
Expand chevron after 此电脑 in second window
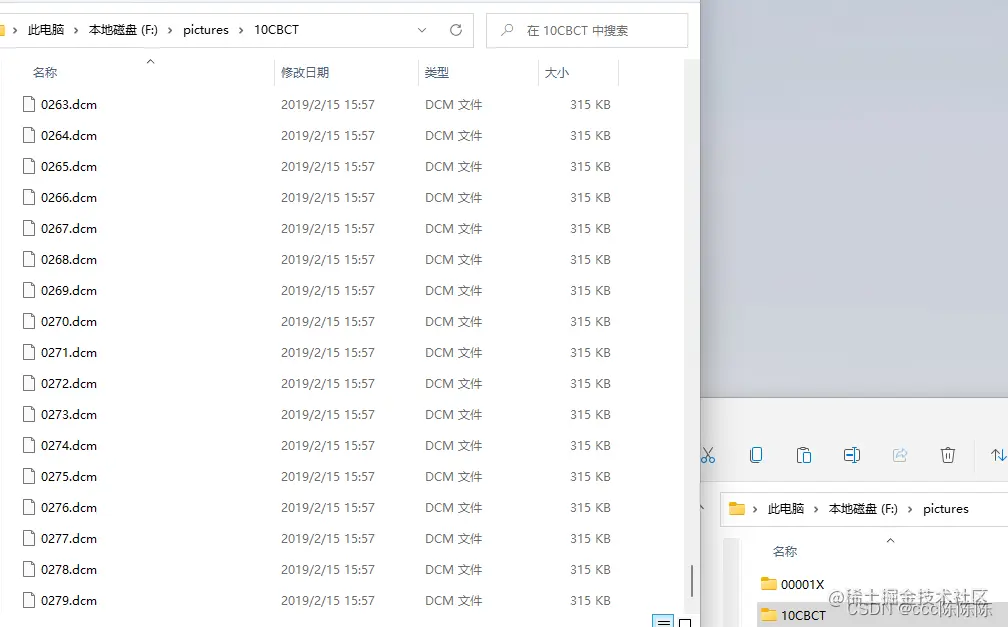point(816,509)
